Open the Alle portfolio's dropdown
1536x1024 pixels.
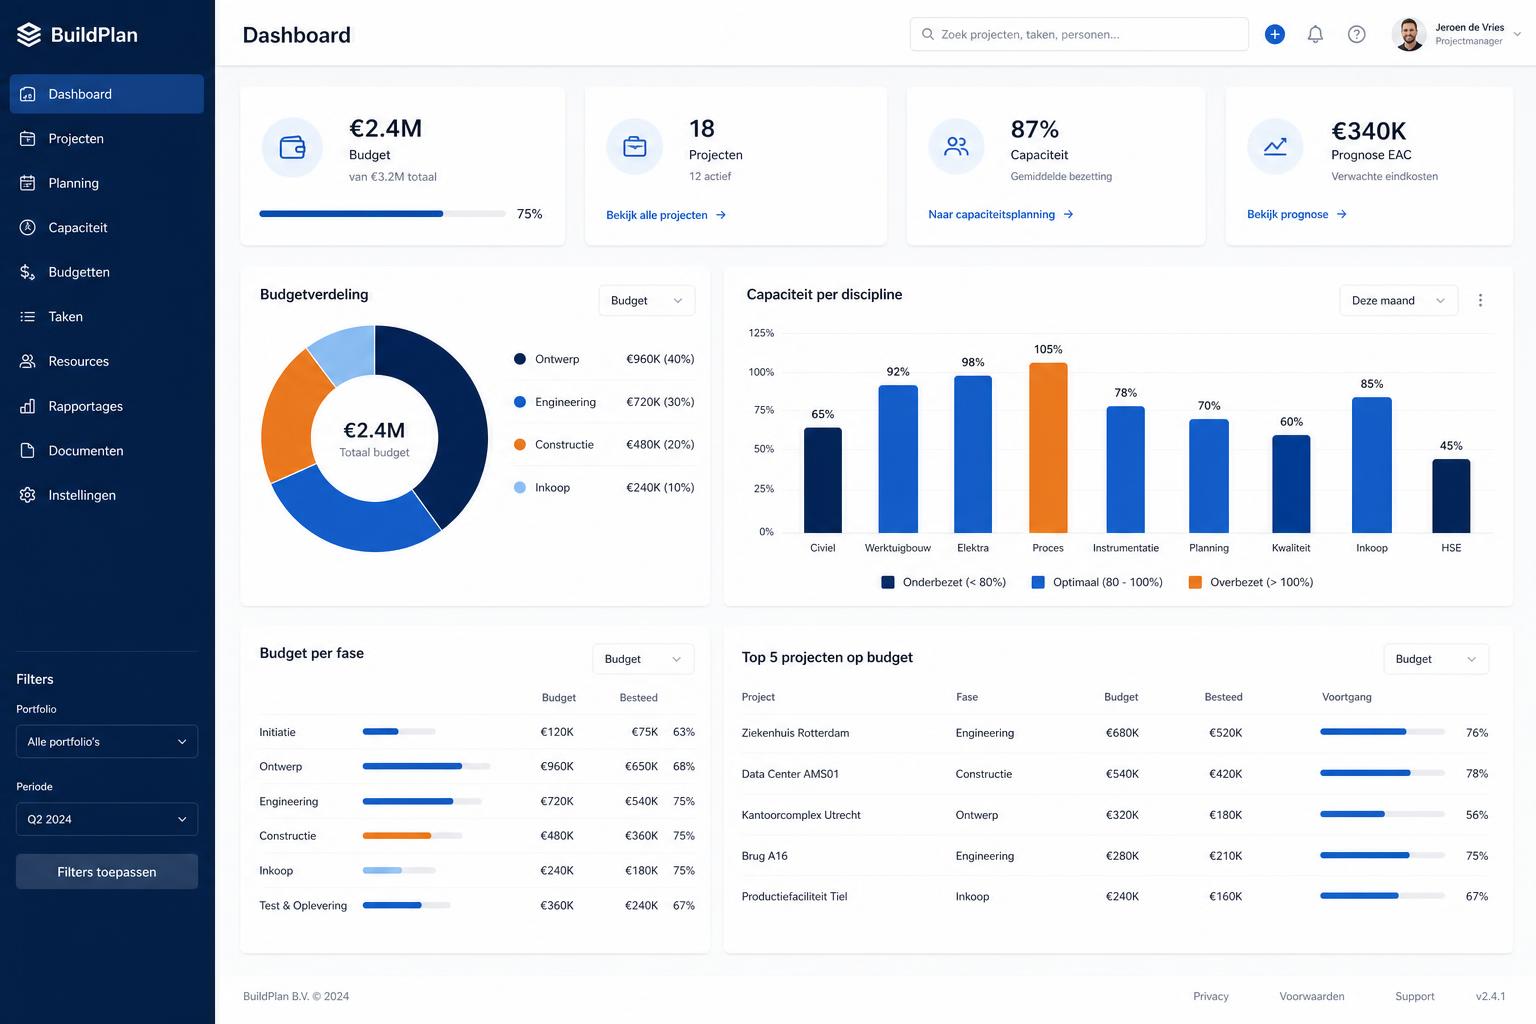click(x=107, y=742)
